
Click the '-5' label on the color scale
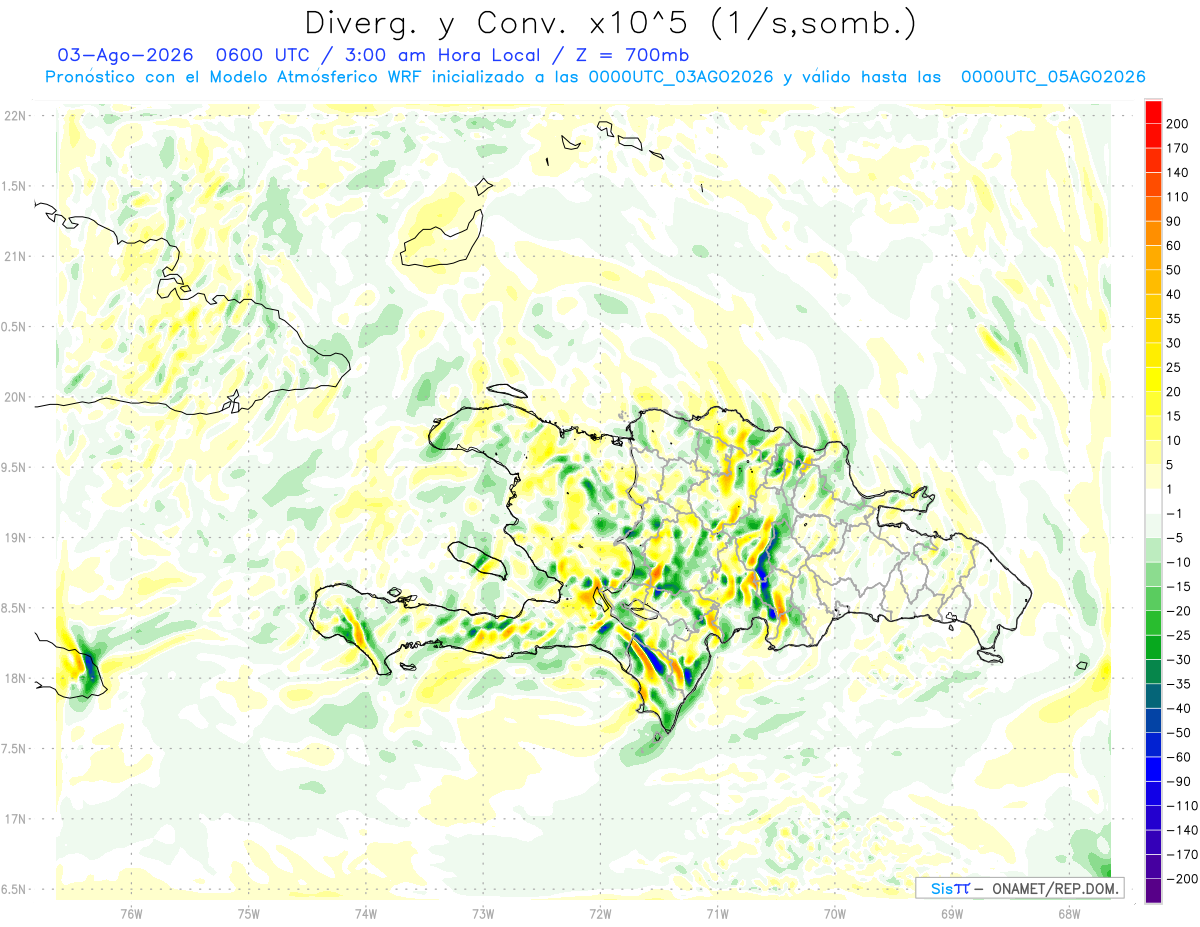[1175, 538]
